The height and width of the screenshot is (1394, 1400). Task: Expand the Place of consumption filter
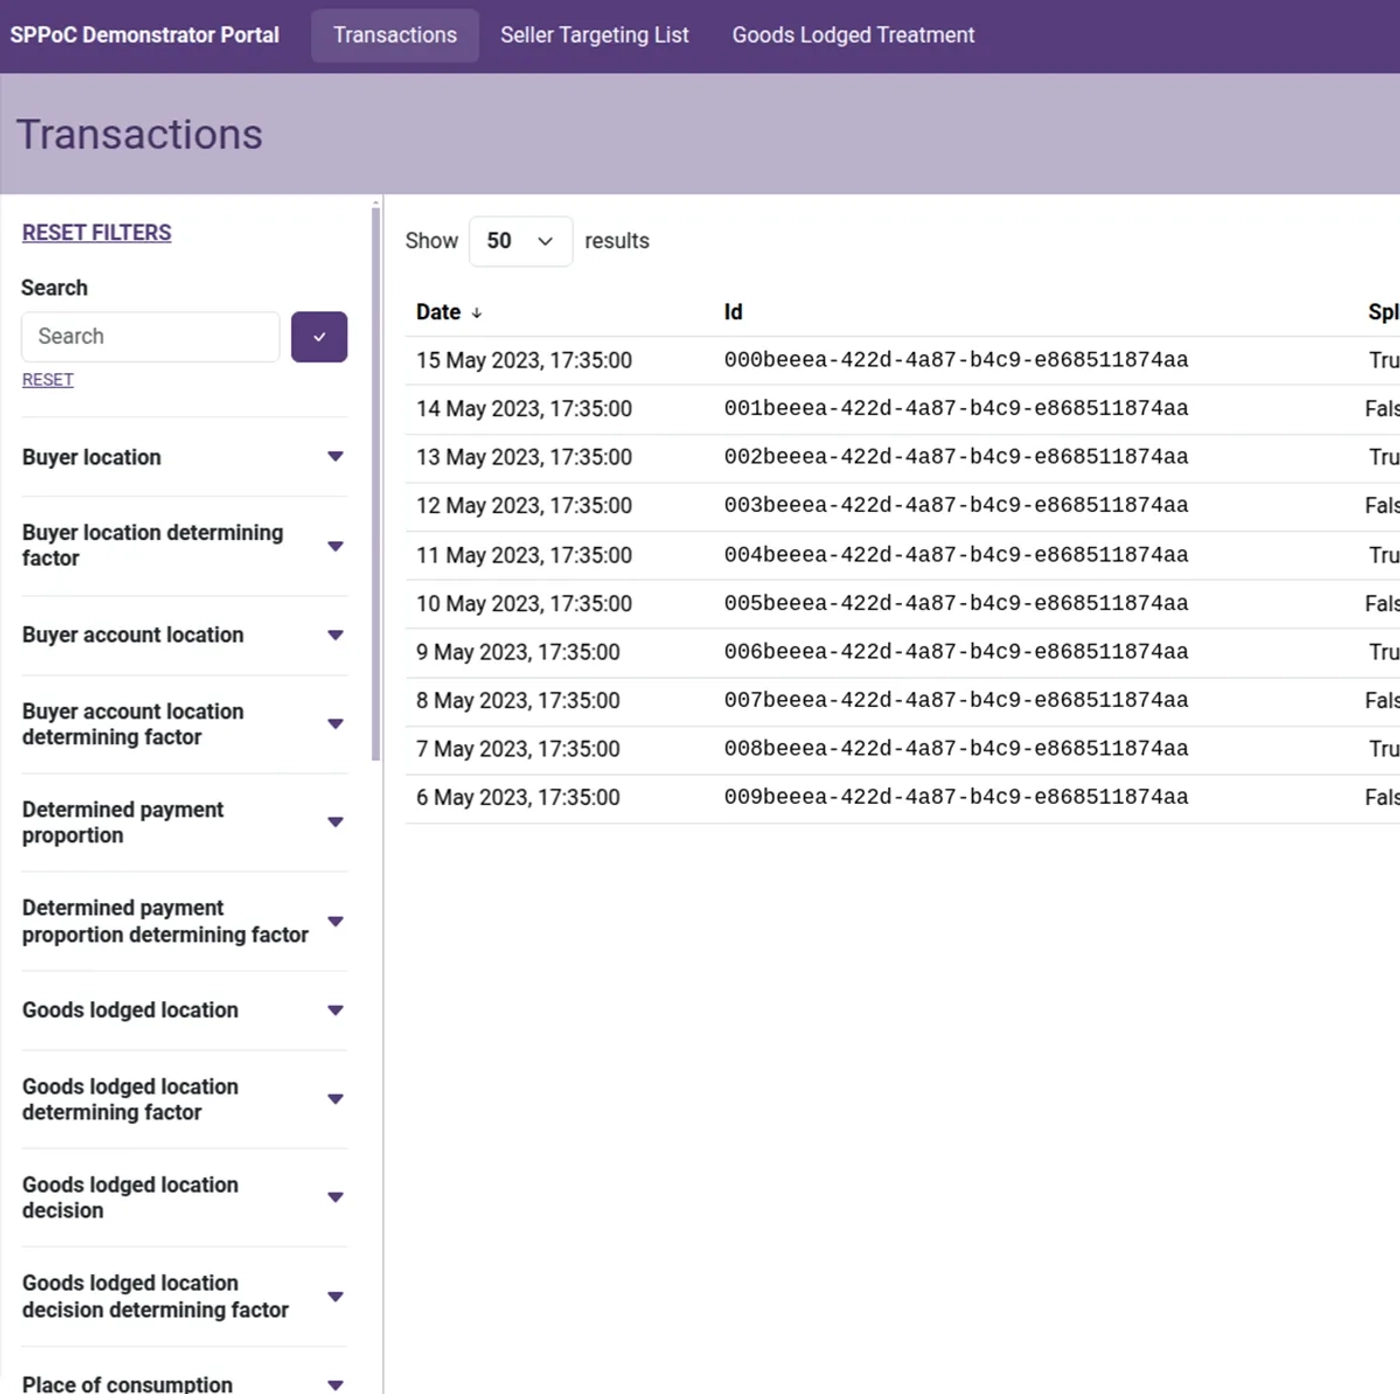coord(335,1383)
